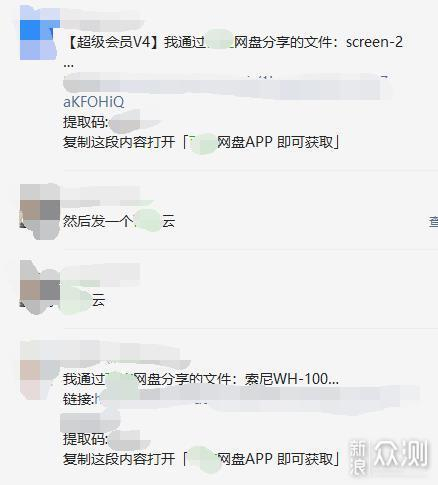
Task: Select the 然后发一个…云 message text
Action: (x=119, y=221)
